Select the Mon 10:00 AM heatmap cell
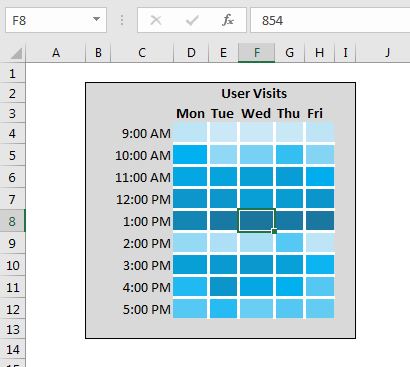Viewport: 410px width, 367px height. 190,155
